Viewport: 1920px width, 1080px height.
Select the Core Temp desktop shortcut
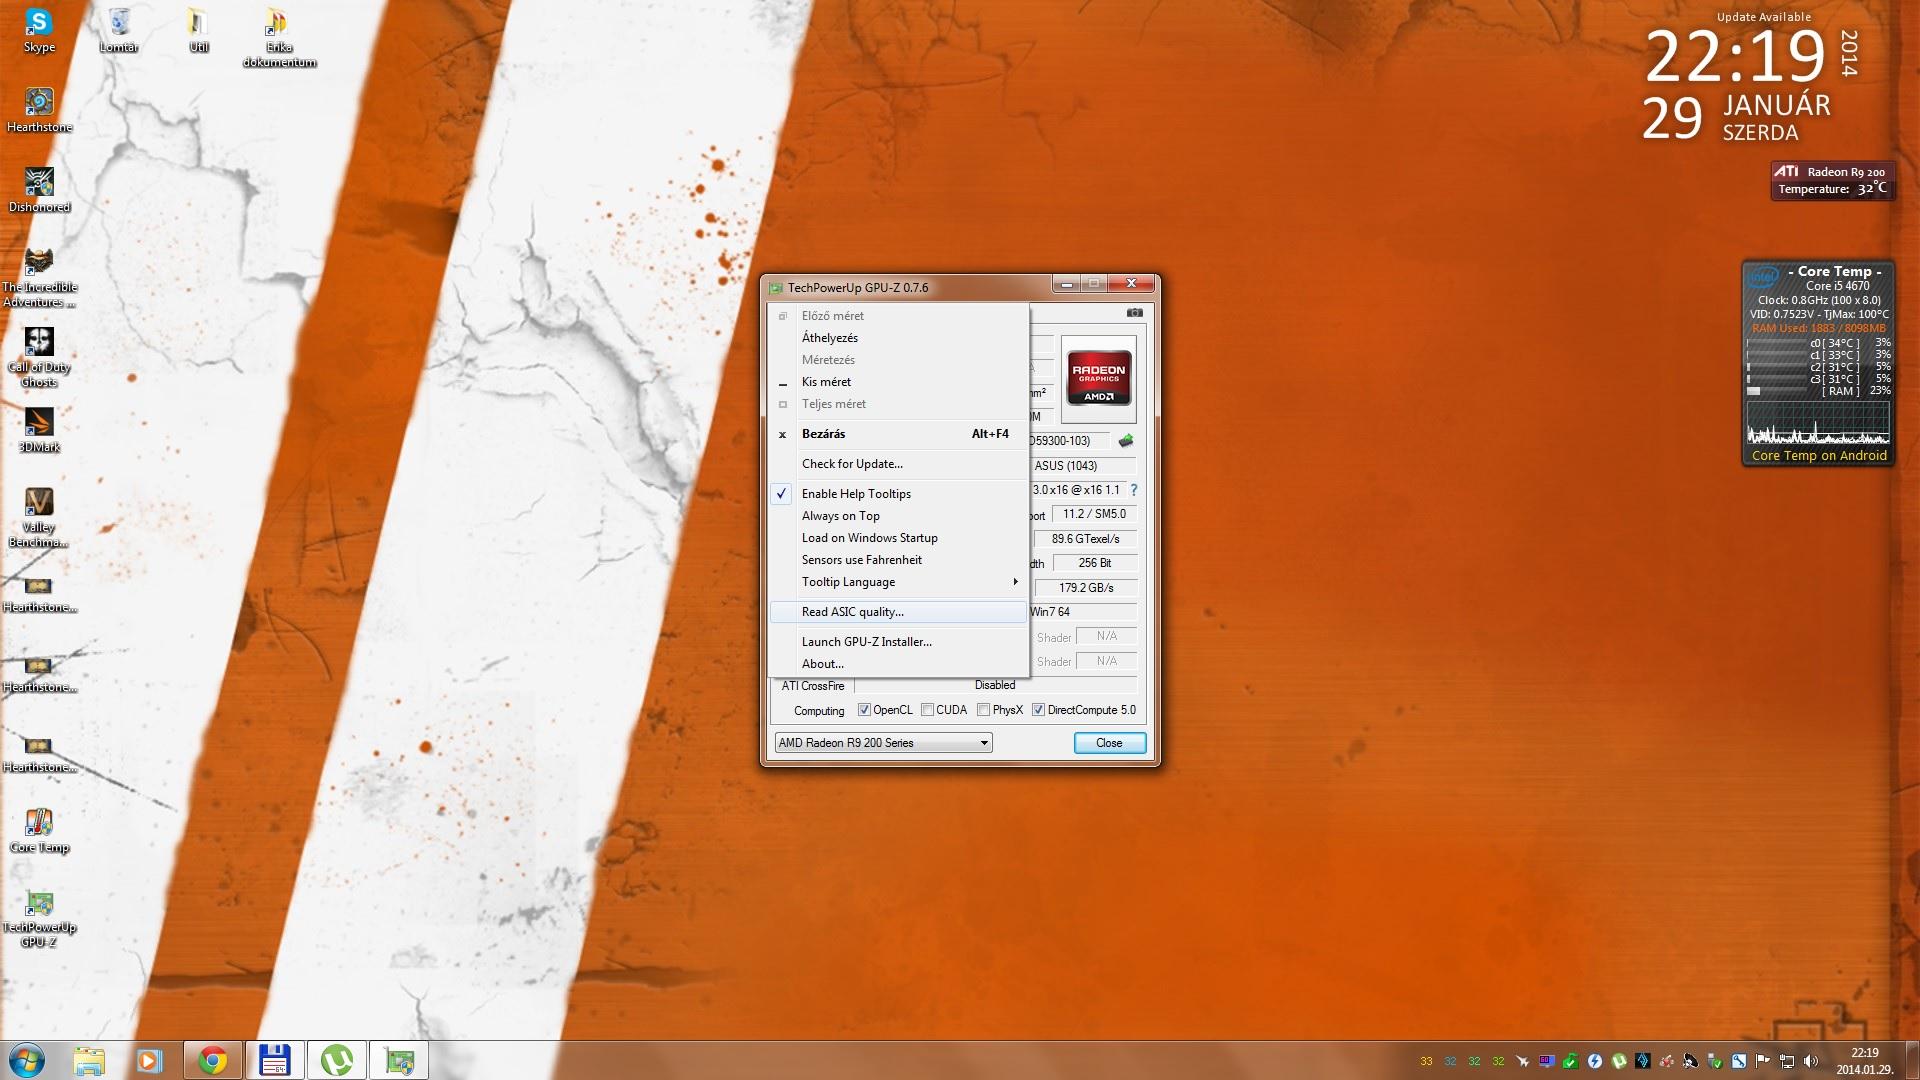pyautogui.click(x=39, y=830)
